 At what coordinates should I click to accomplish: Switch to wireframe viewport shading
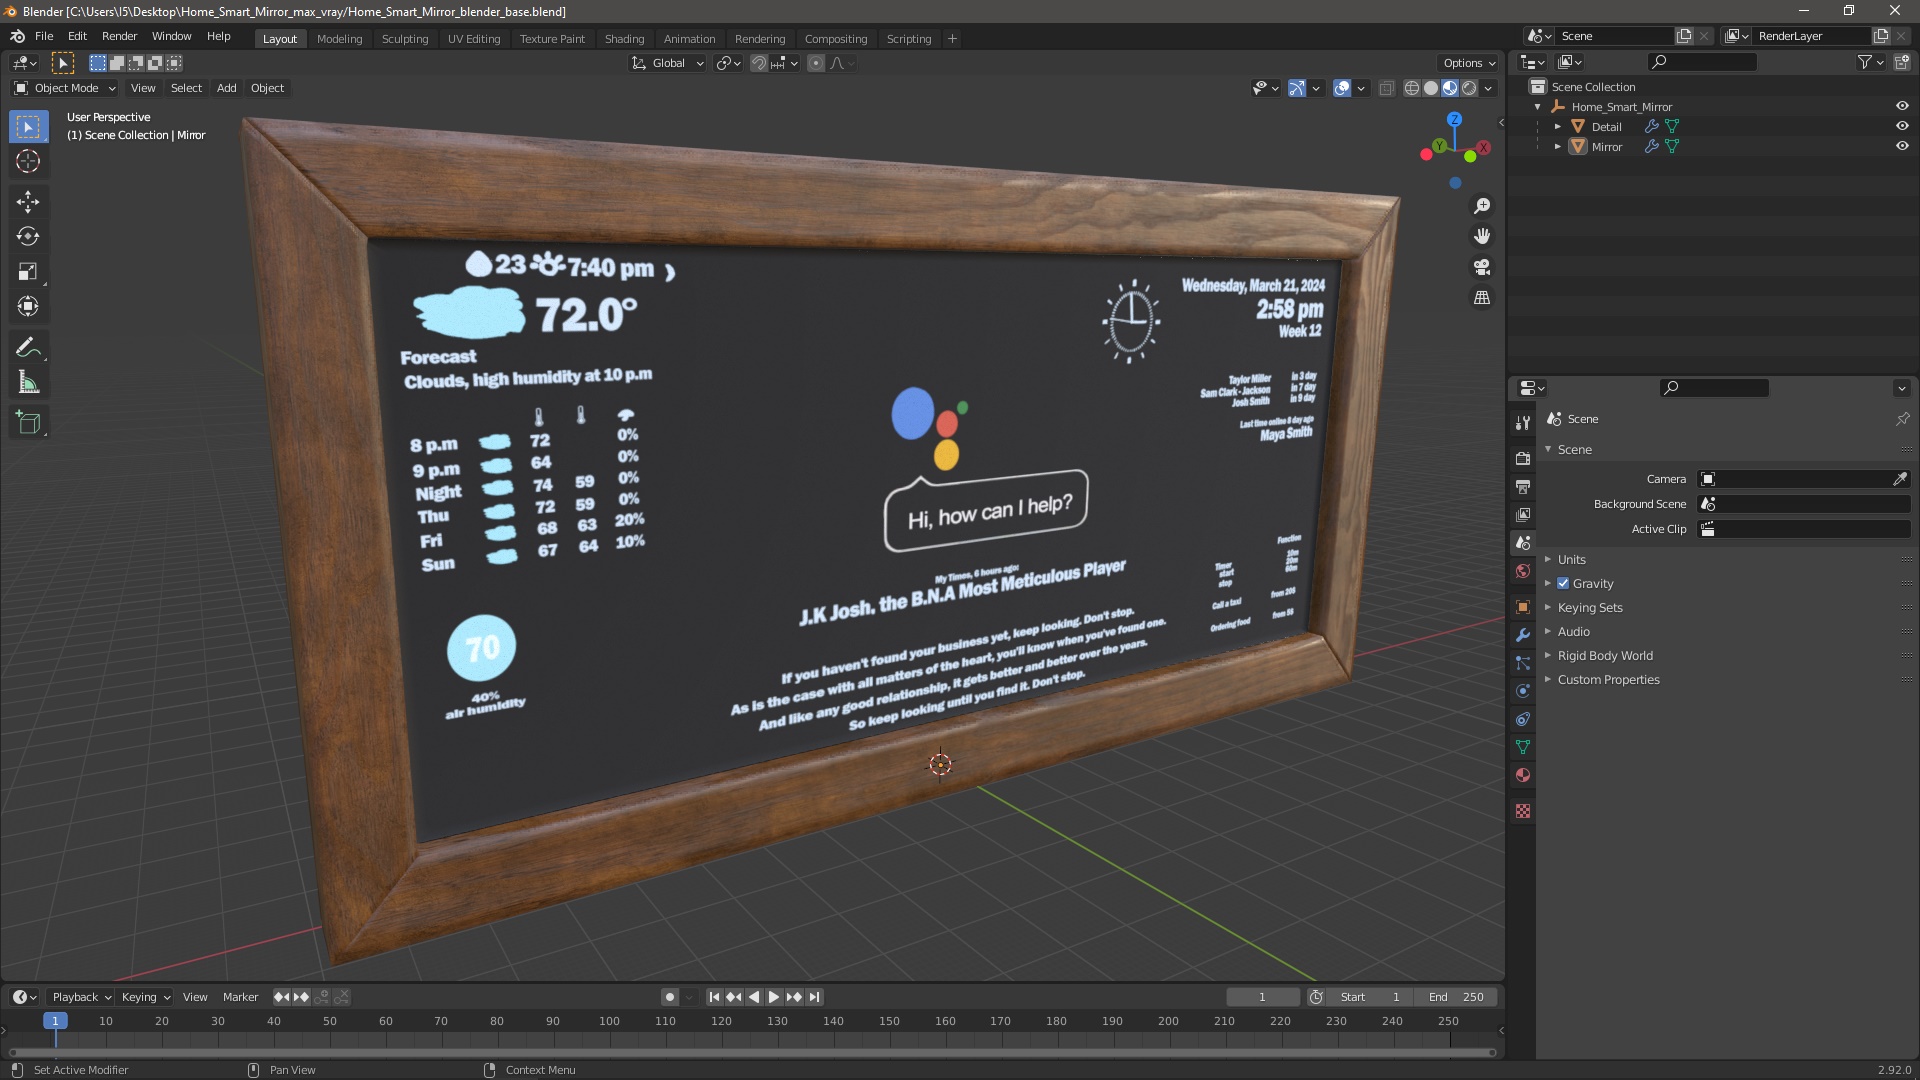[x=1412, y=88]
